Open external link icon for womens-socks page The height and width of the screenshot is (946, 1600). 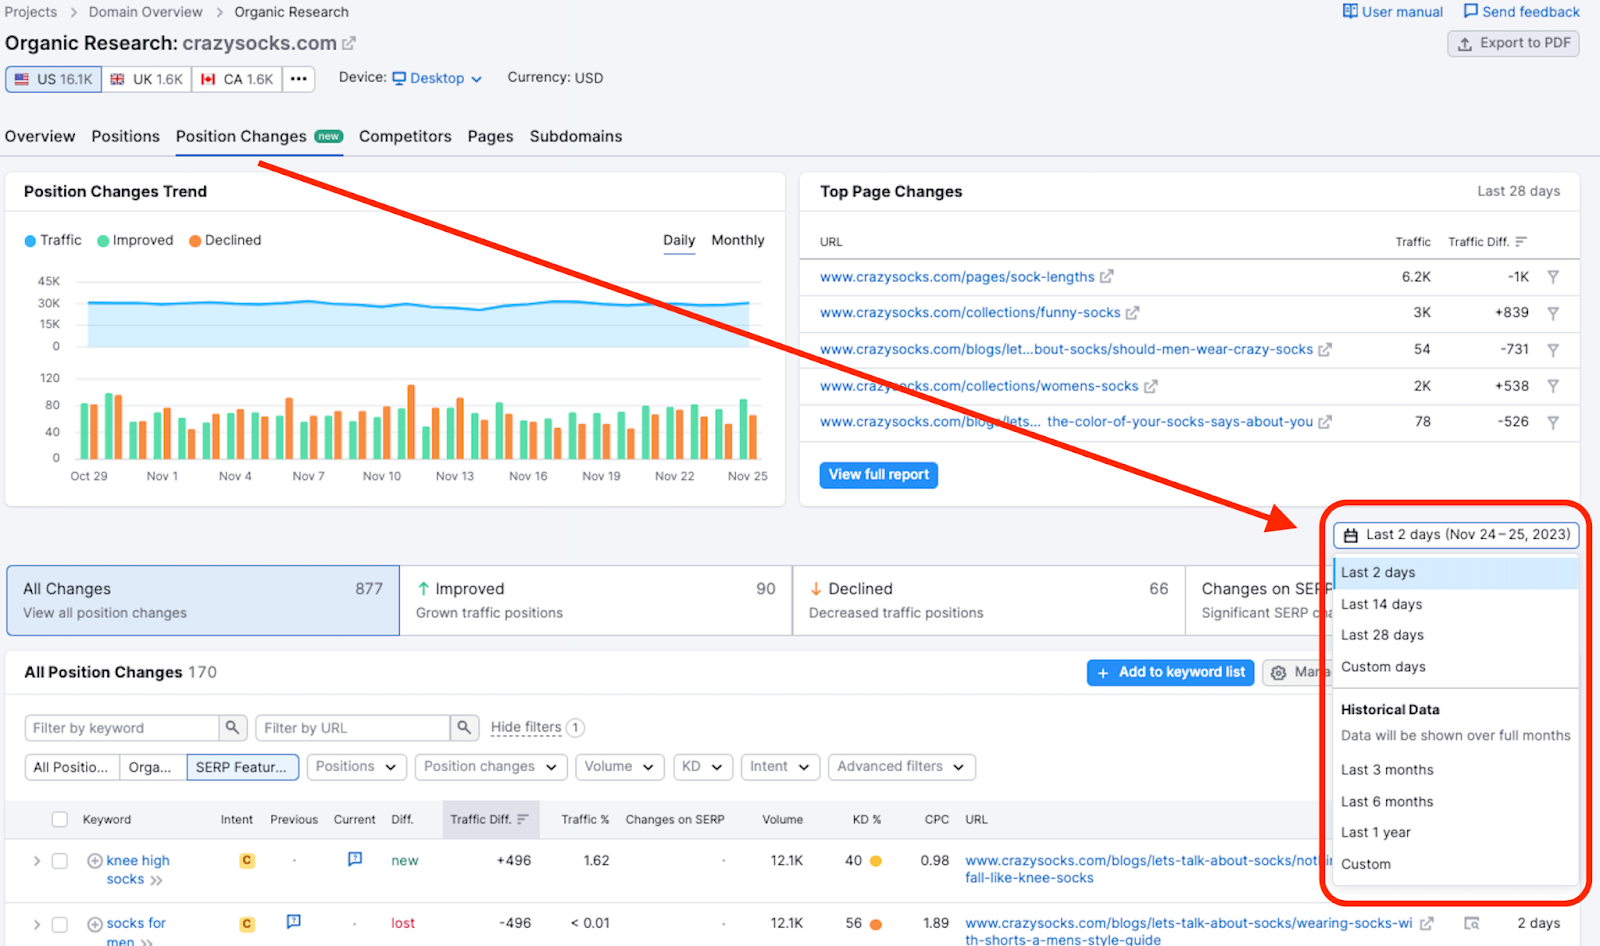tap(1150, 386)
